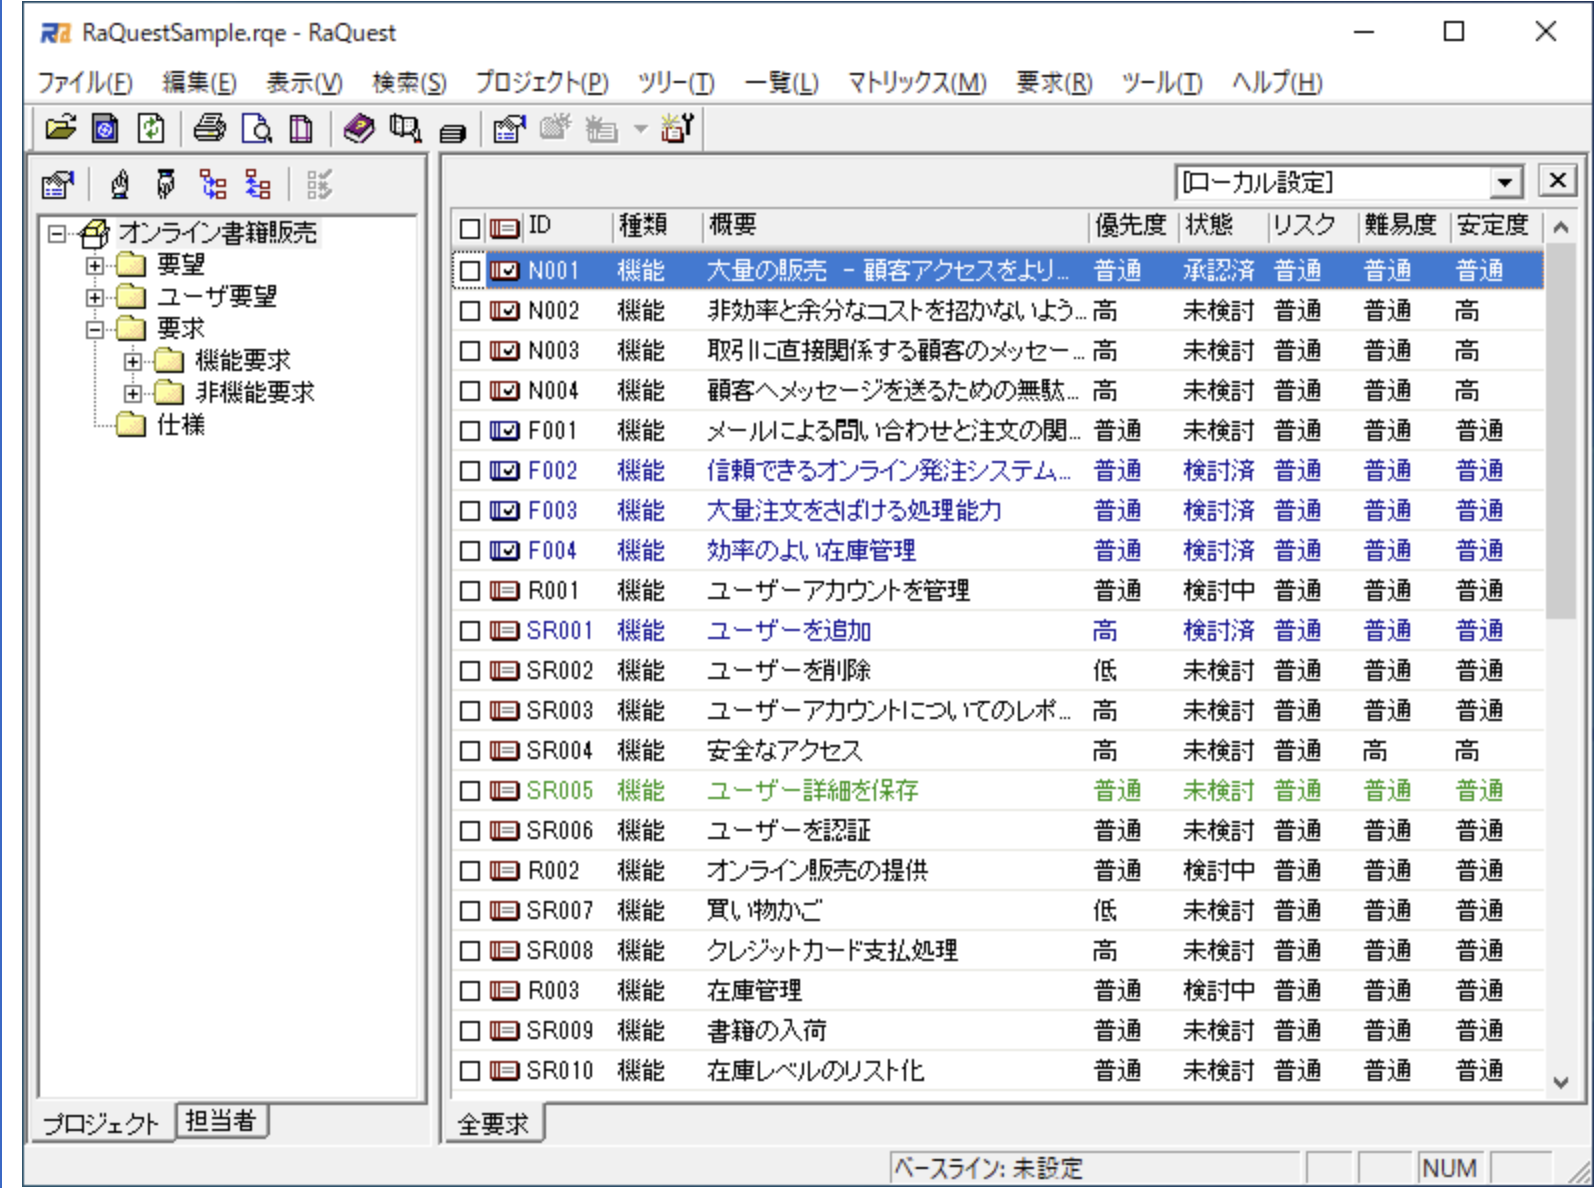This screenshot has height=1188, width=1595.
Task: Click the hand pointing up icon
Action: 120,184
